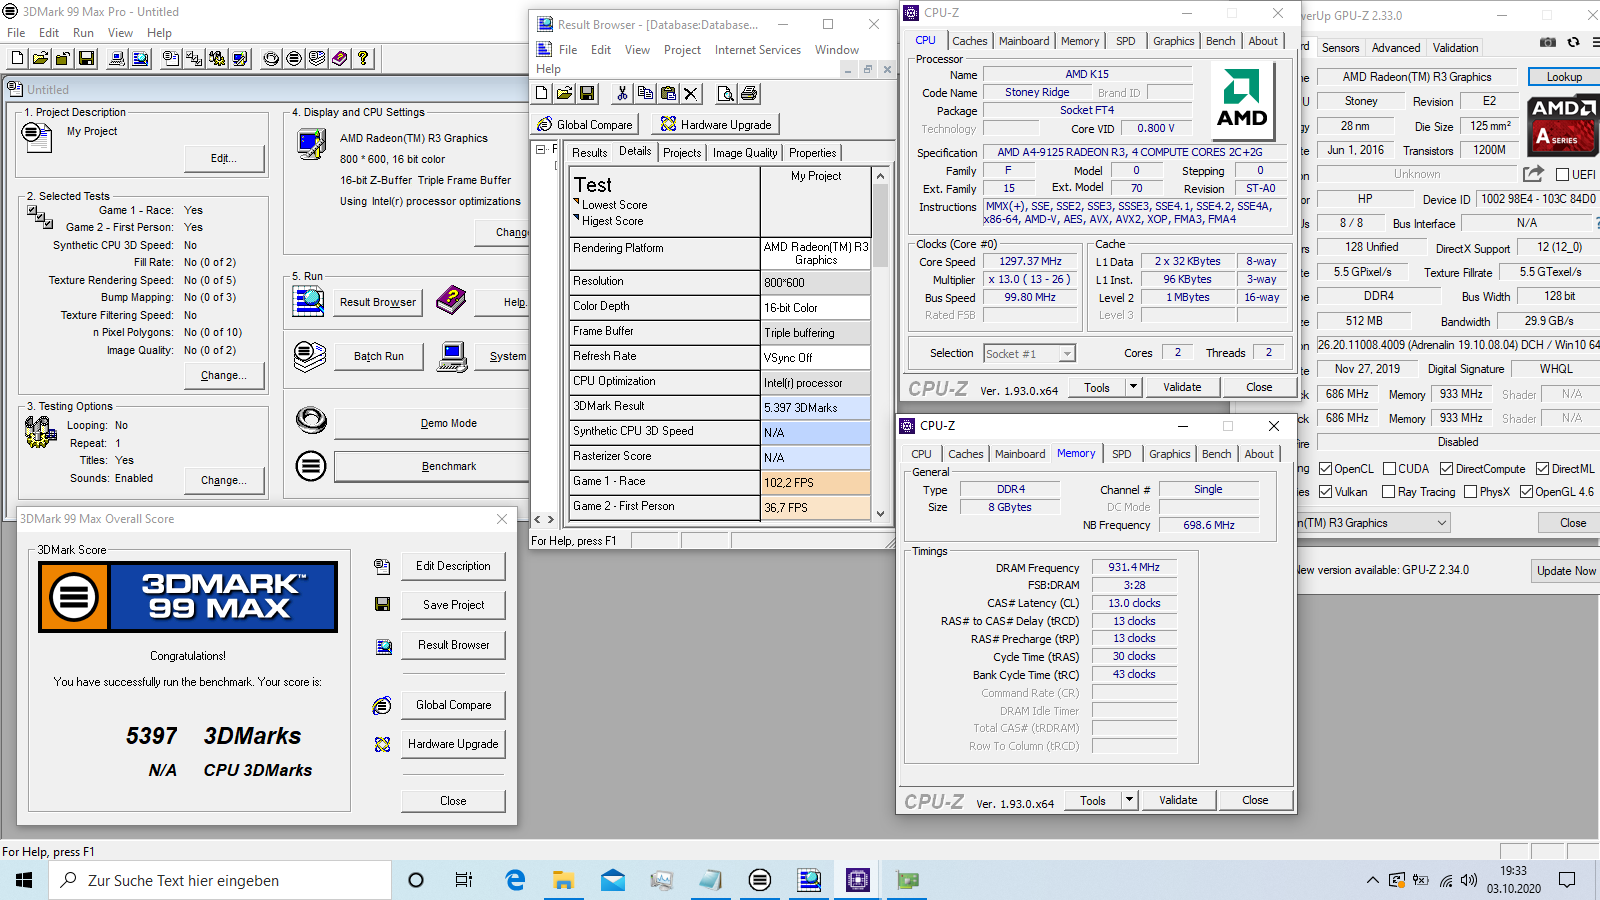Click the System info computer icon in 3DMark toolbar

pyautogui.click(x=117, y=59)
